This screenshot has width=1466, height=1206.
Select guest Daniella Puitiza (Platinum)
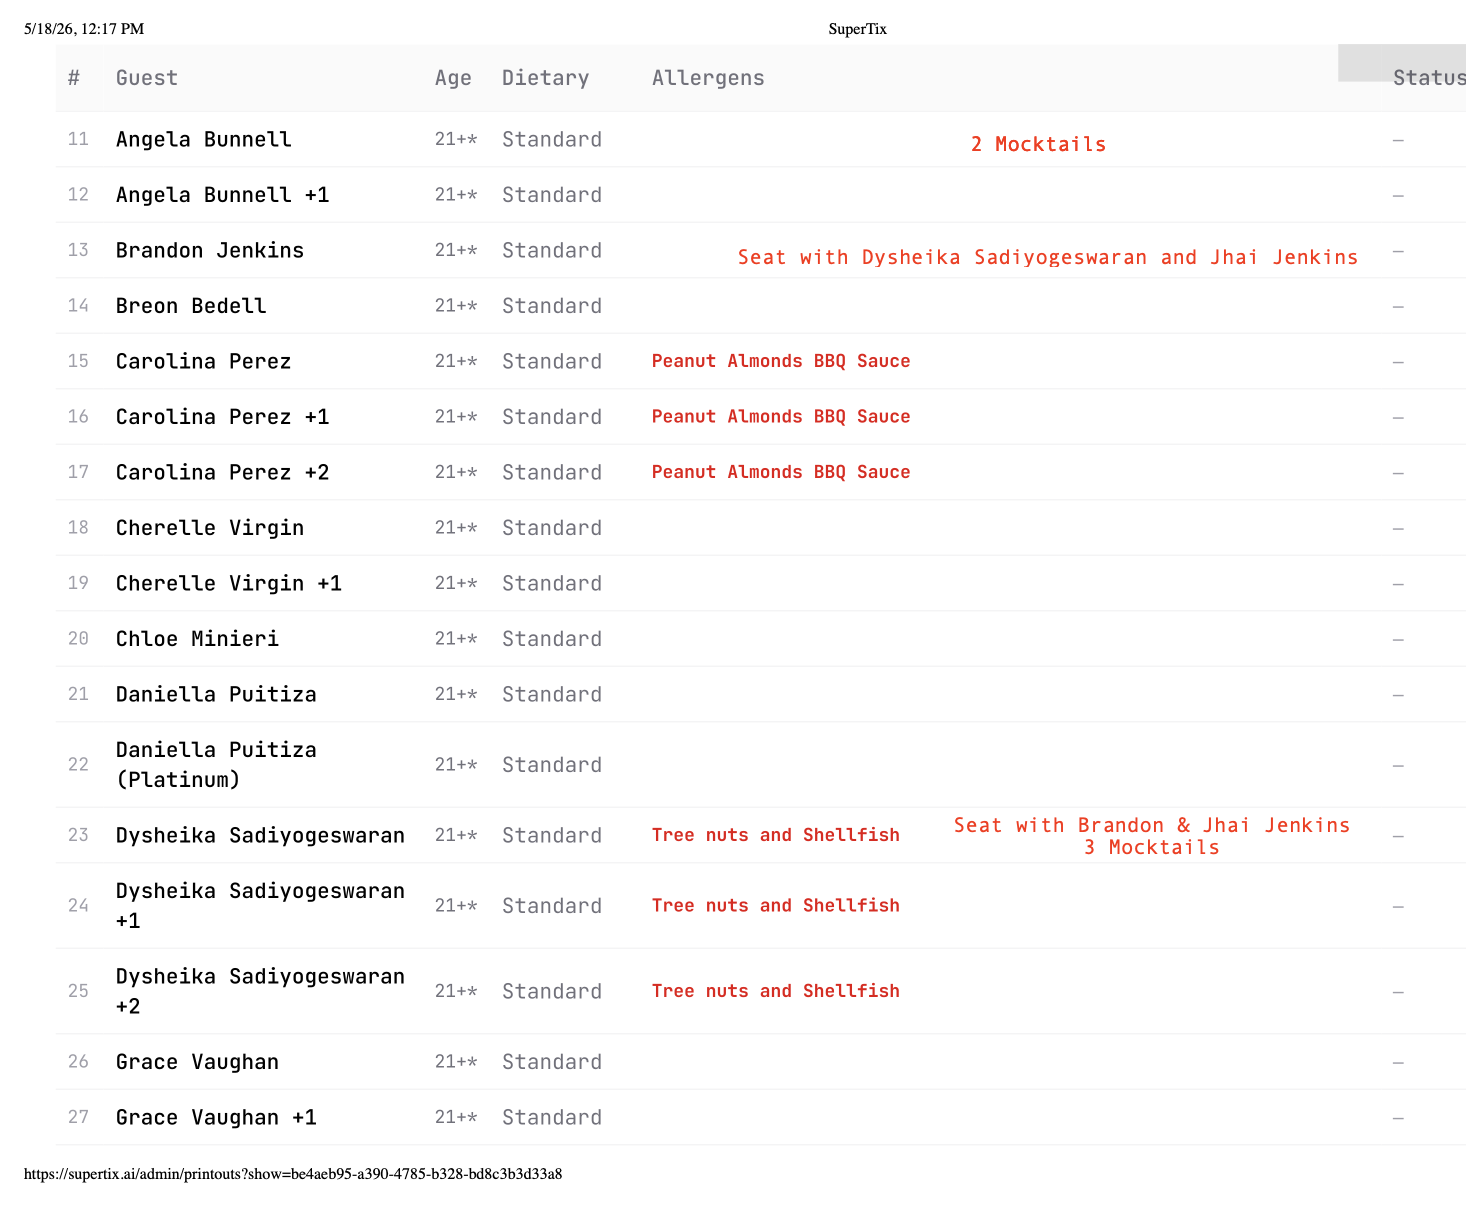click(x=216, y=765)
